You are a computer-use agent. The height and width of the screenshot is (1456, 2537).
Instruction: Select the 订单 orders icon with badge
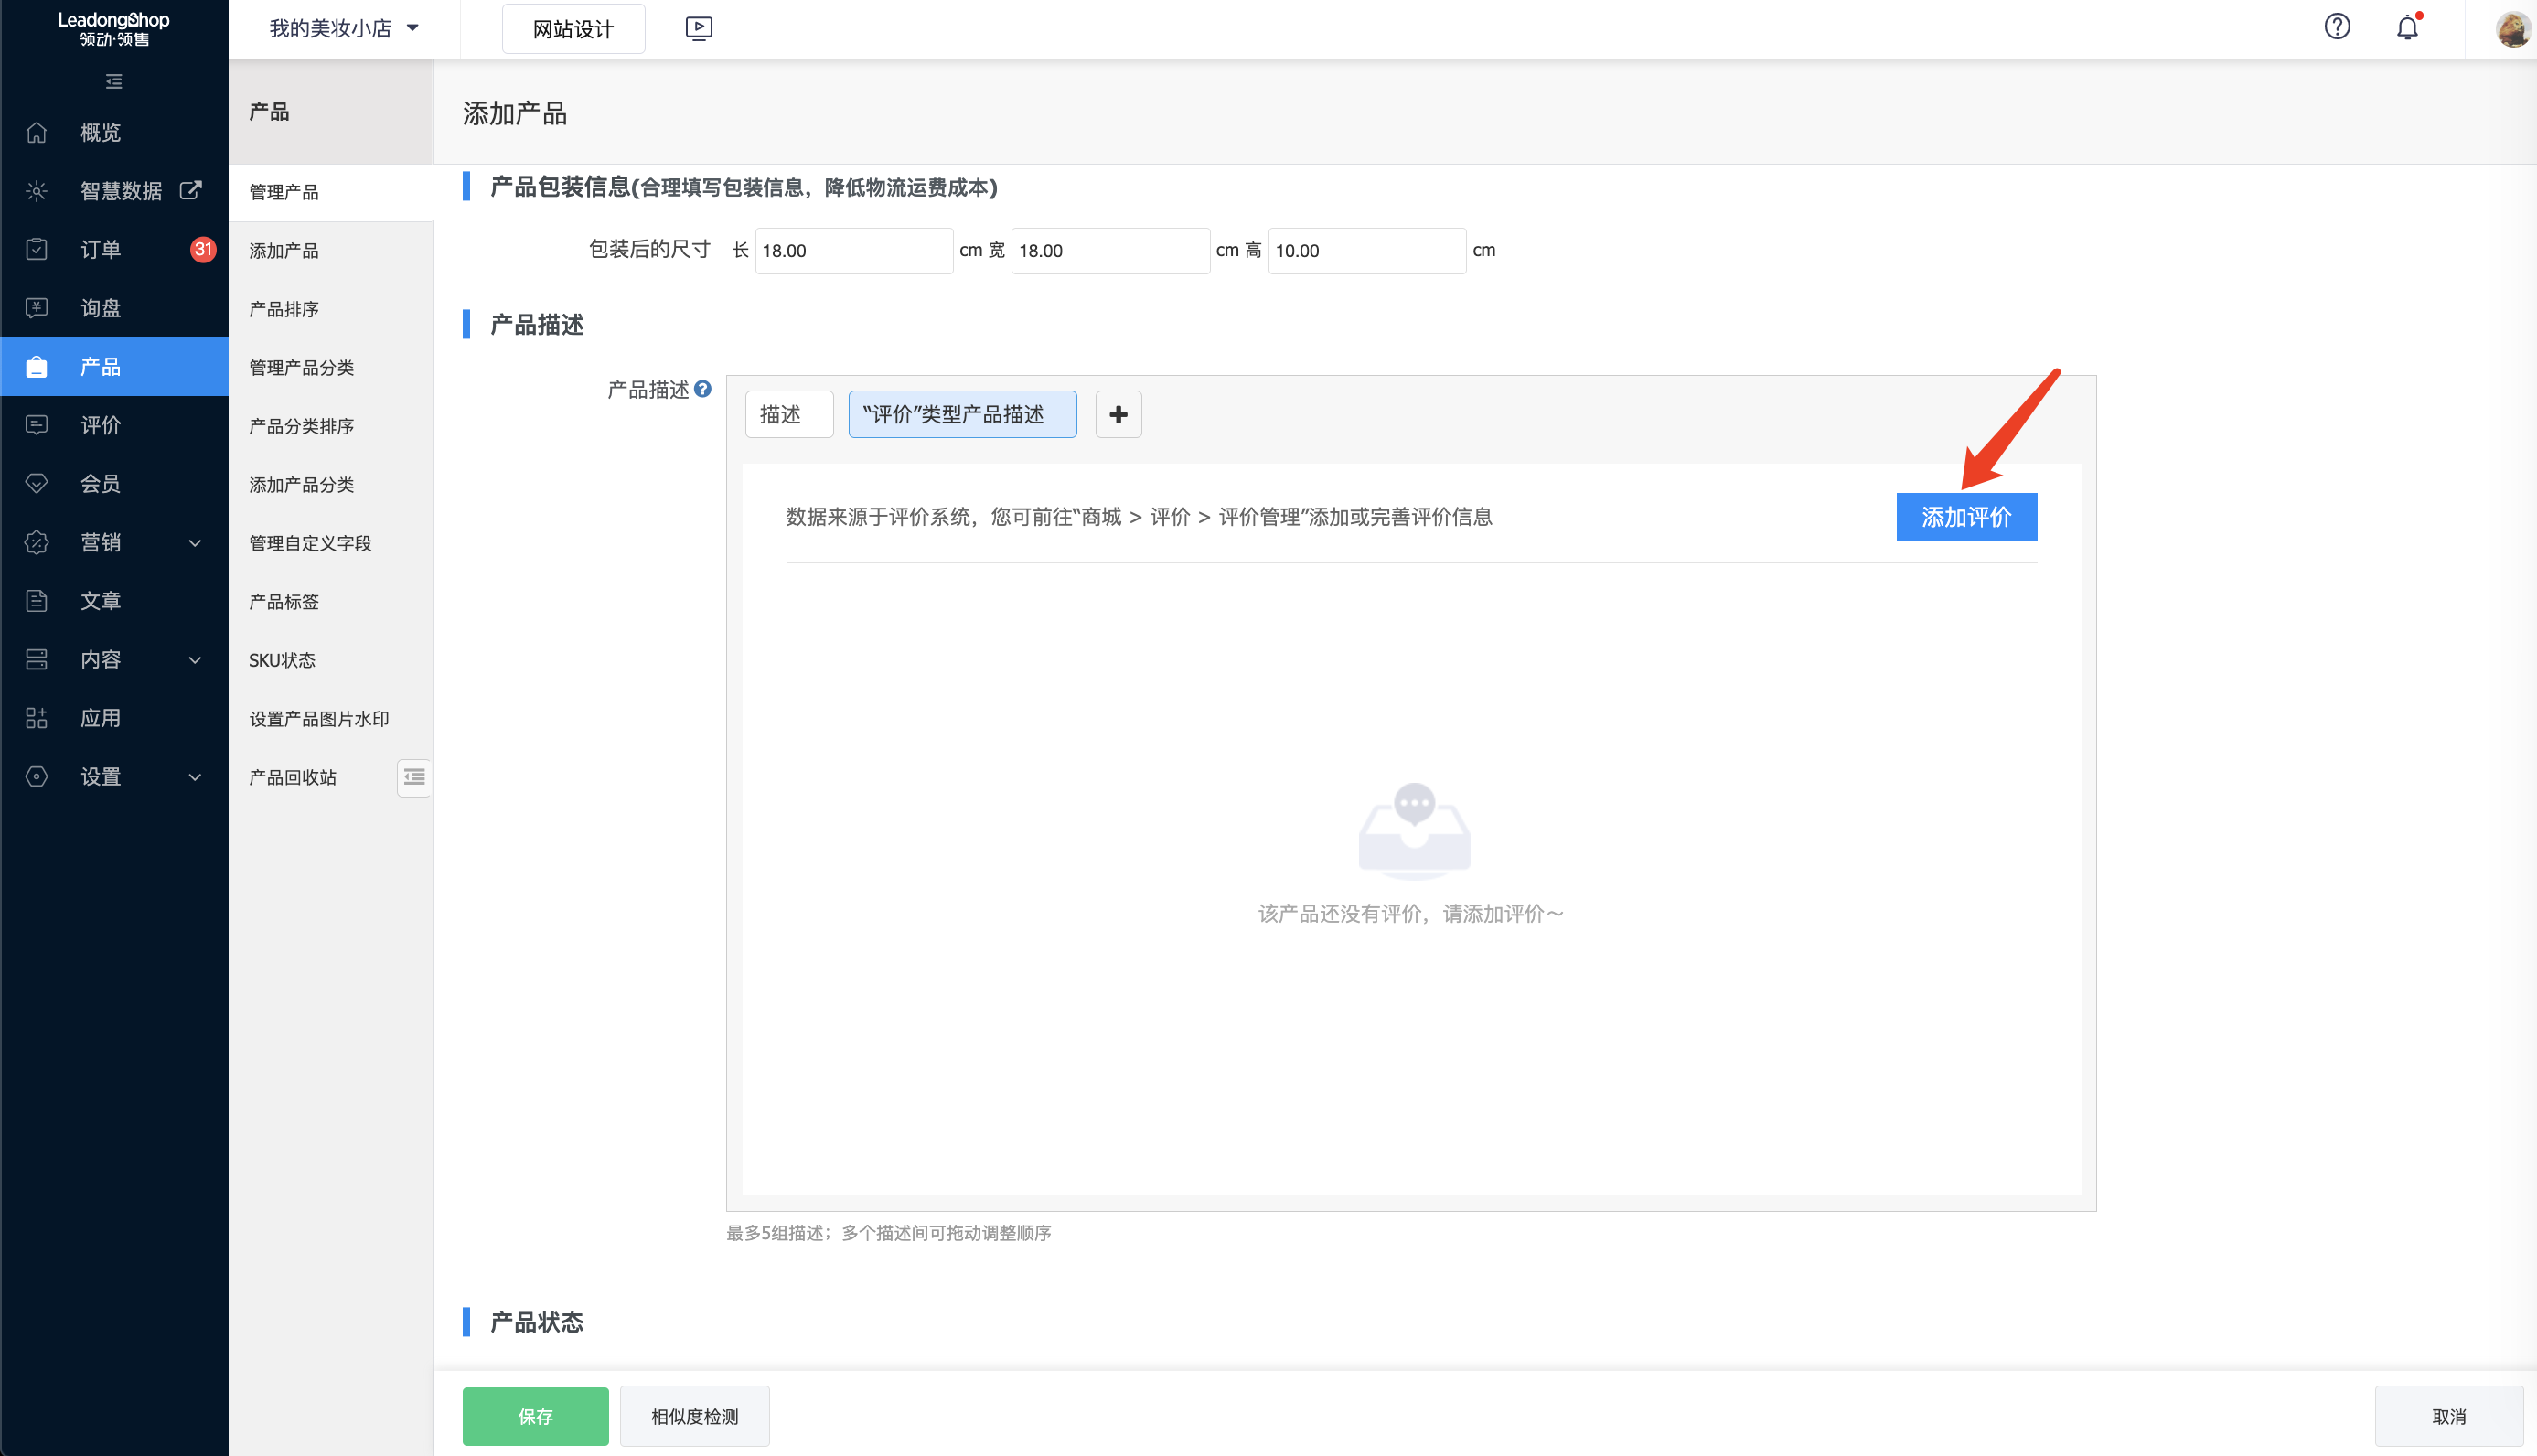[36, 249]
